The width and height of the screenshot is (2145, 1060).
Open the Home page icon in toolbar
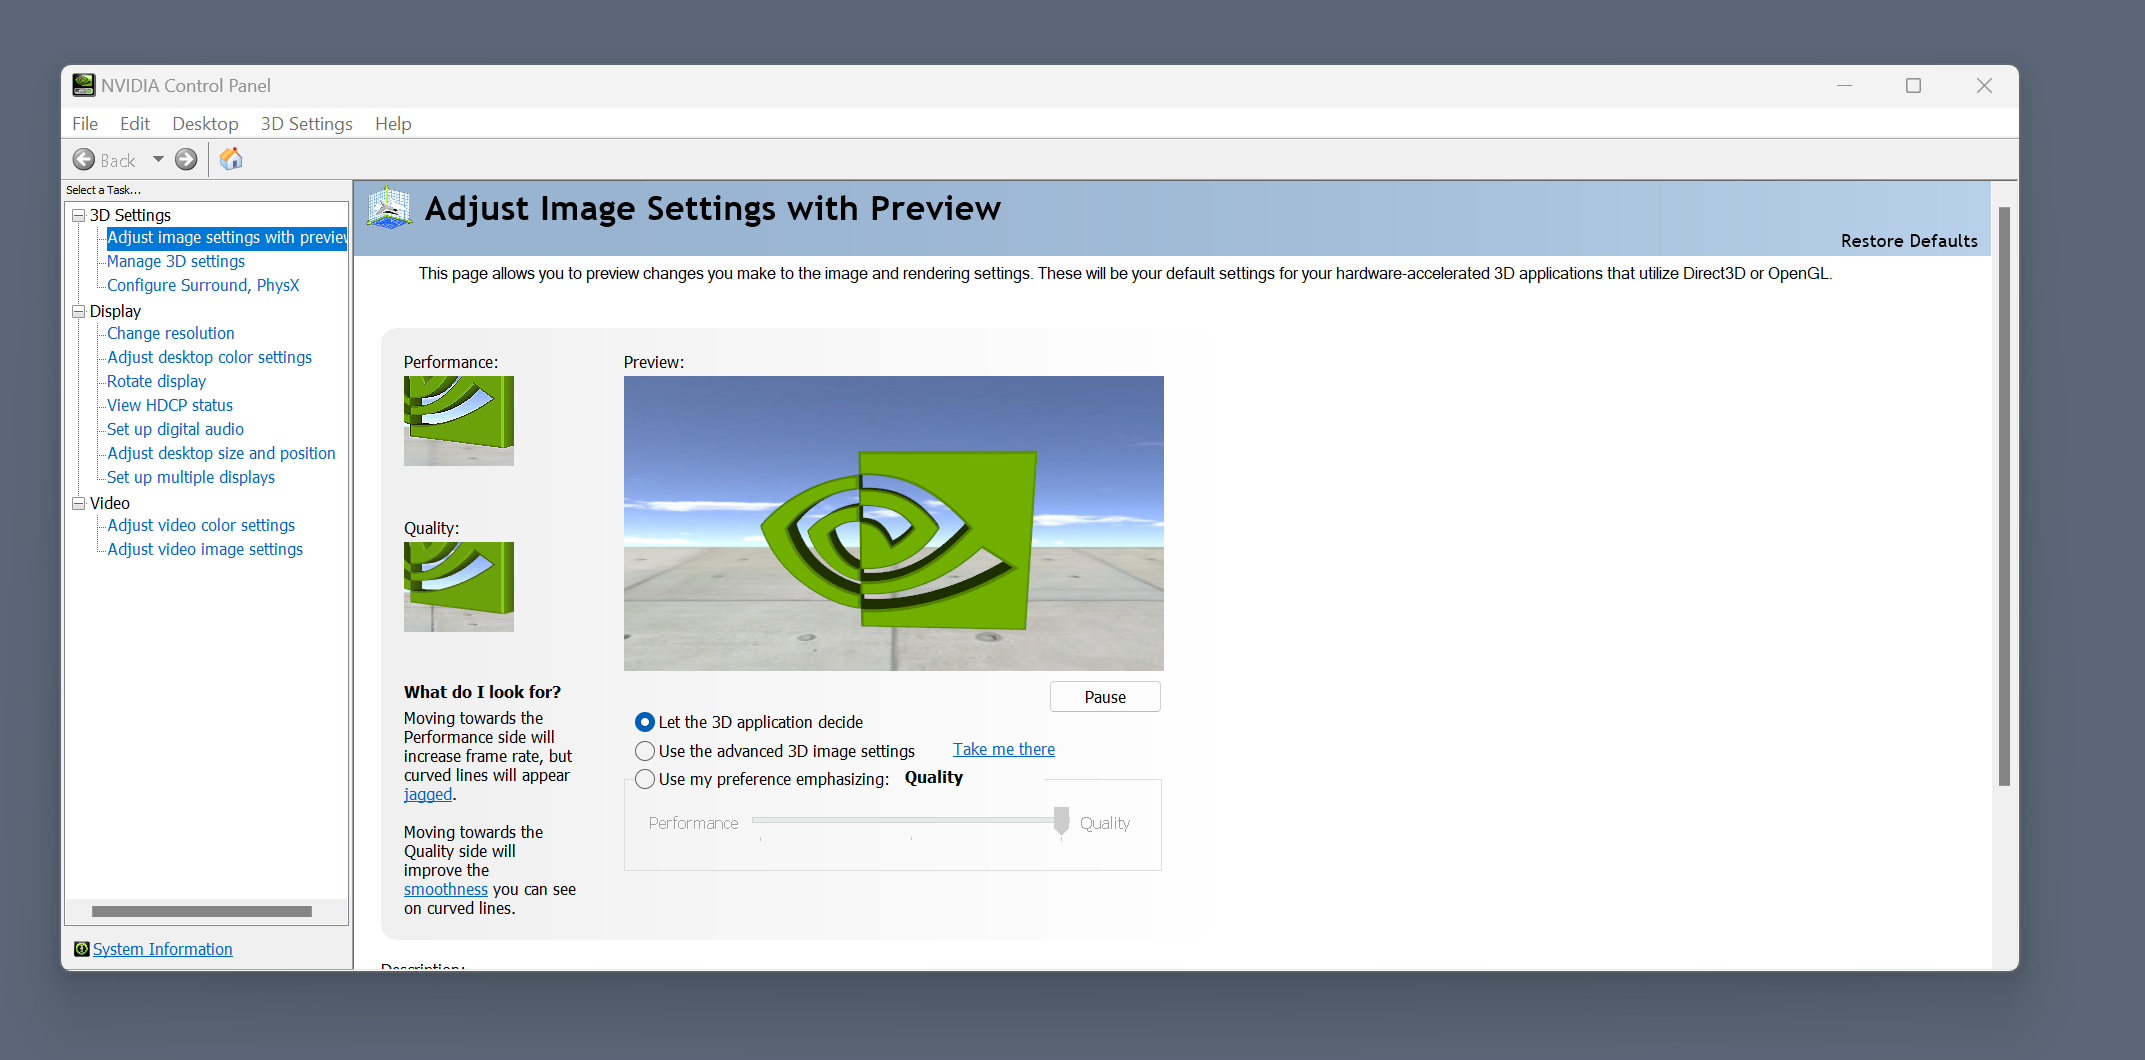point(231,159)
